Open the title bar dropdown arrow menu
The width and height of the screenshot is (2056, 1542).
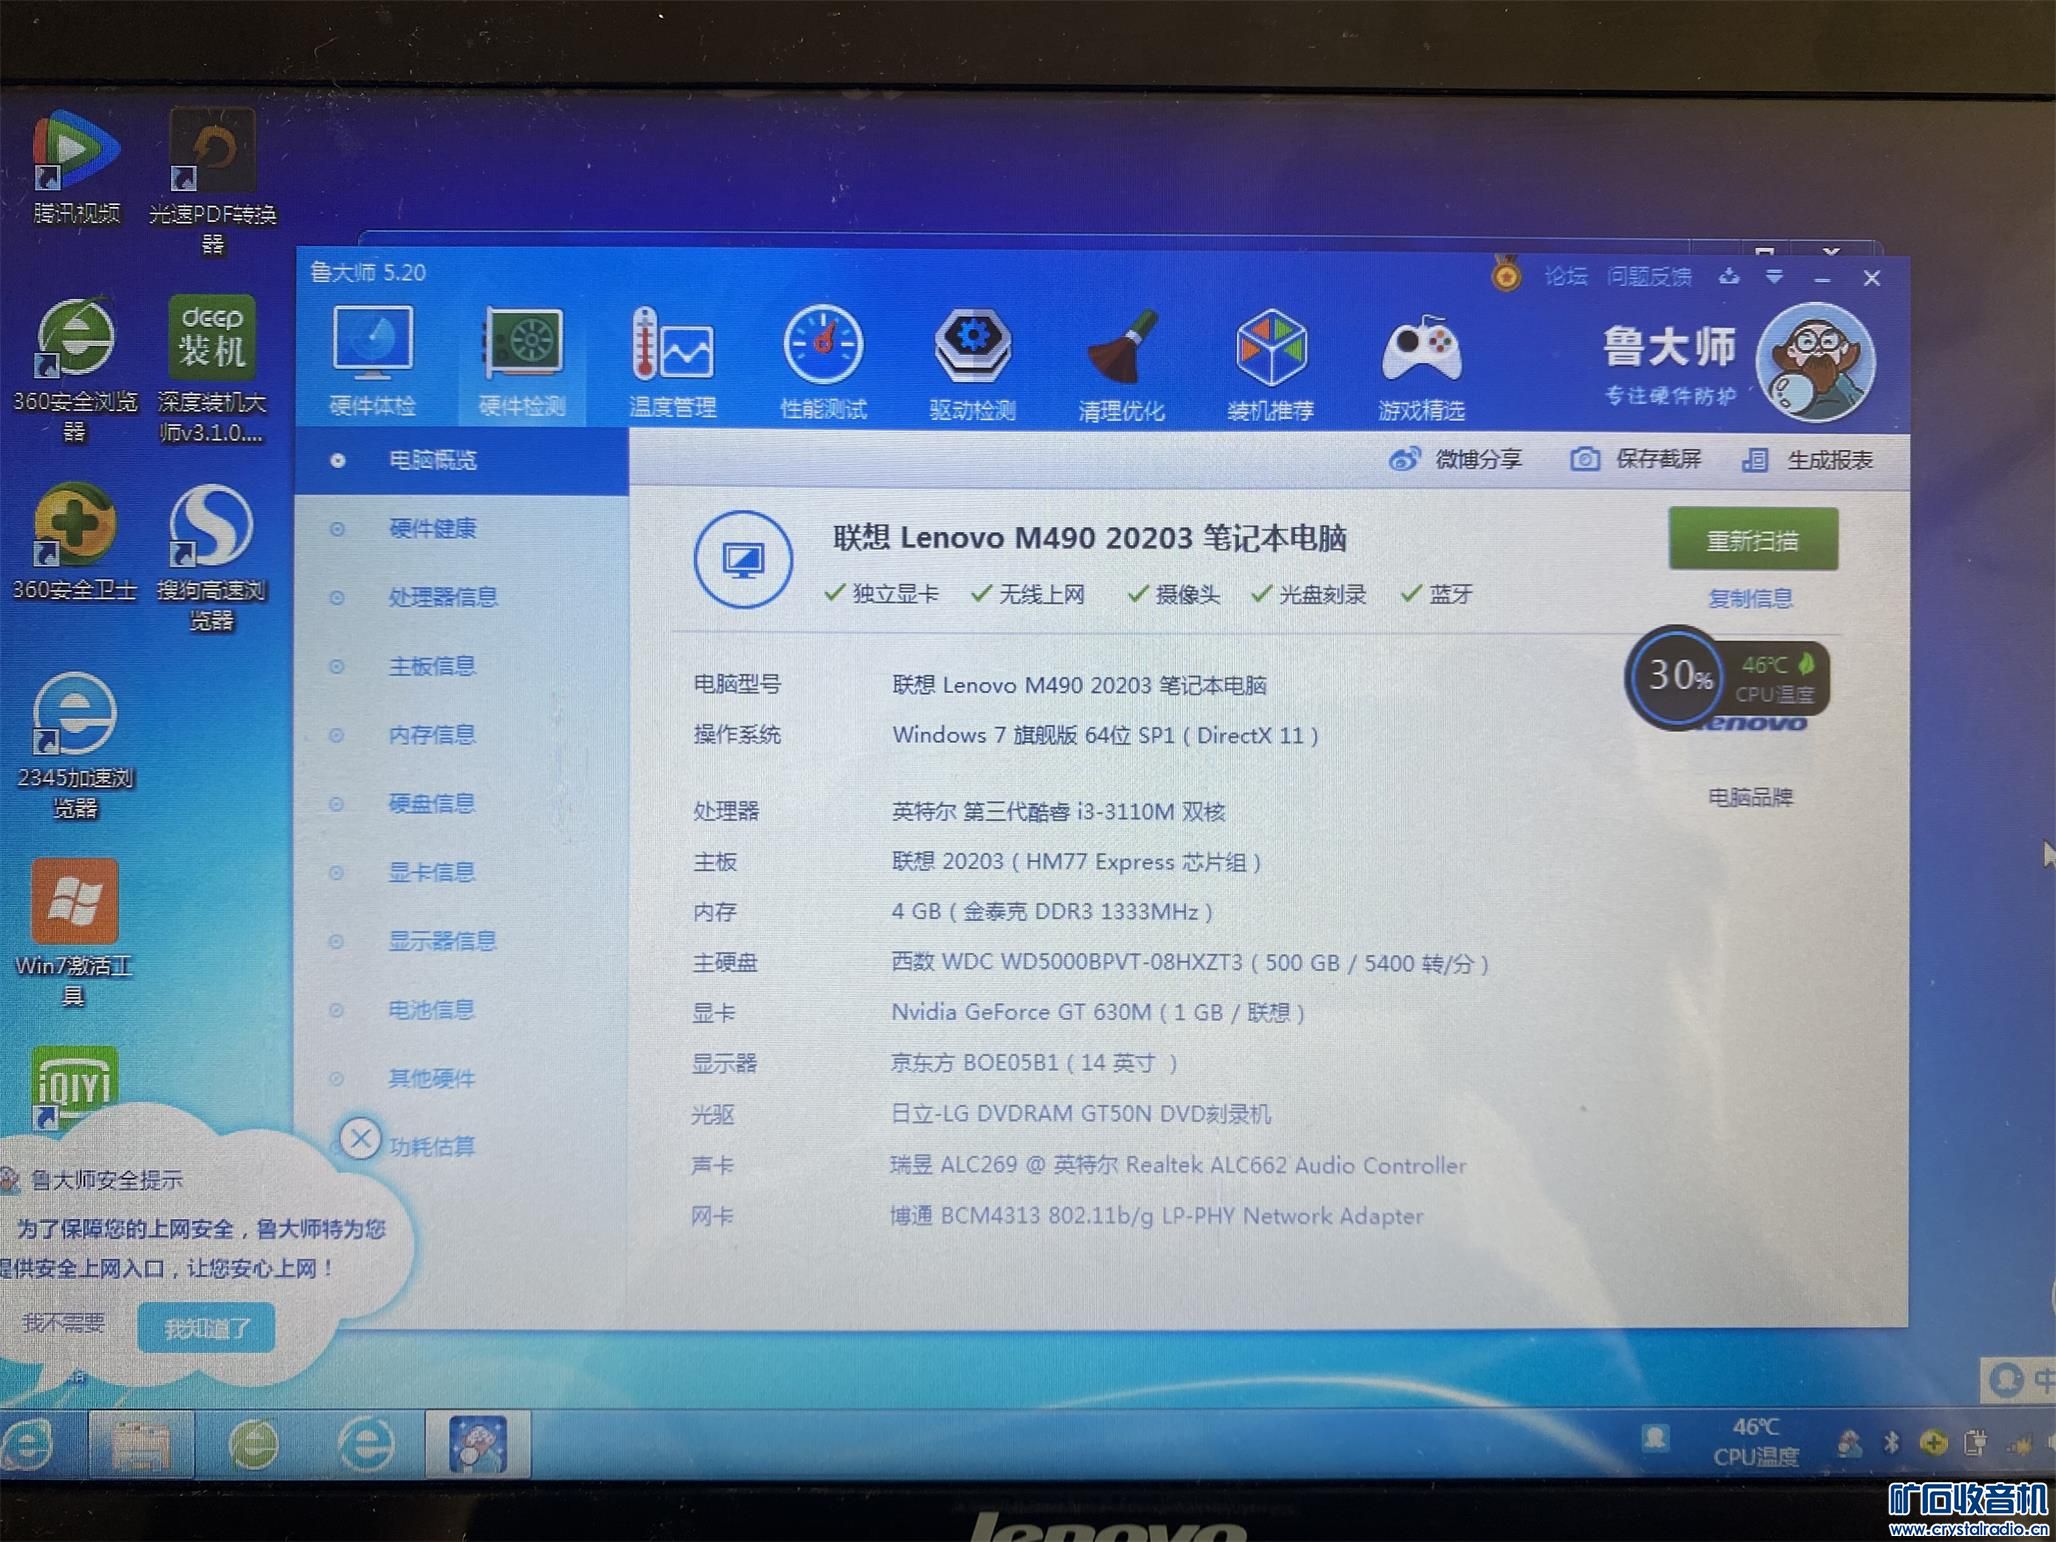[1774, 277]
